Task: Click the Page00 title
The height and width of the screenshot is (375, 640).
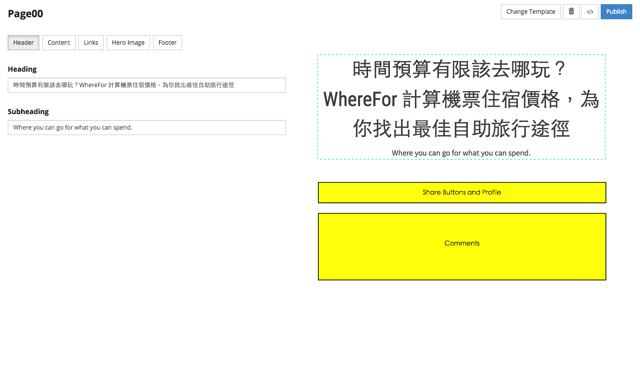Action: [25, 14]
